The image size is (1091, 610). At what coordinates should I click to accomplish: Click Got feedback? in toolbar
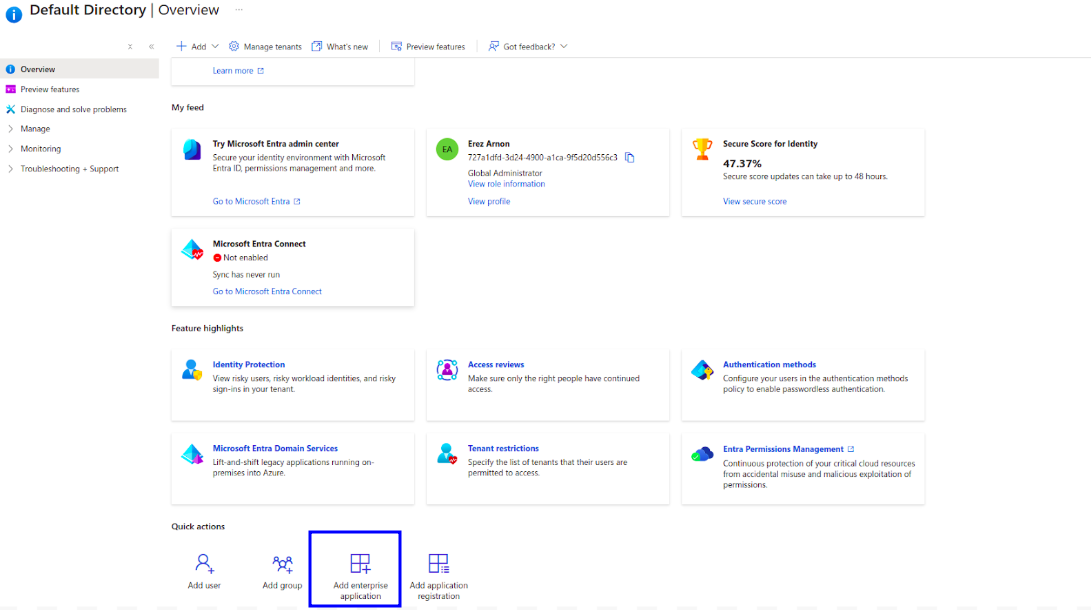coord(521,47)
